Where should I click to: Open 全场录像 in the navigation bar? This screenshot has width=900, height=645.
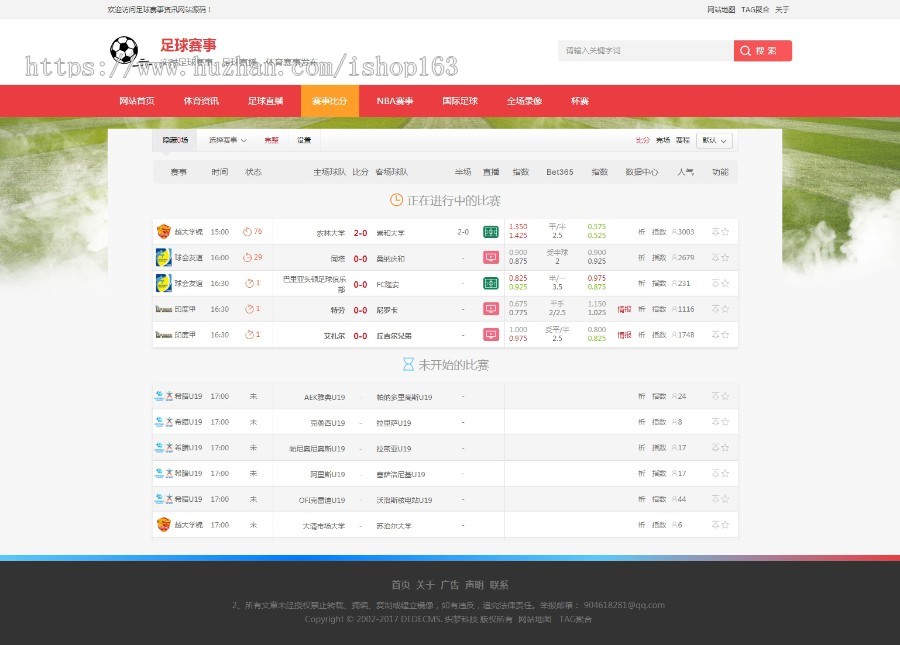(x=524, y=101)
